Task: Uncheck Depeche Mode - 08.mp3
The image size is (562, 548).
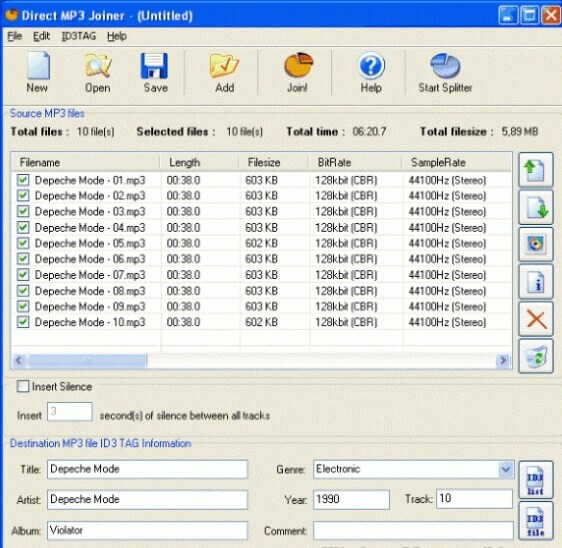Action: 23,290
